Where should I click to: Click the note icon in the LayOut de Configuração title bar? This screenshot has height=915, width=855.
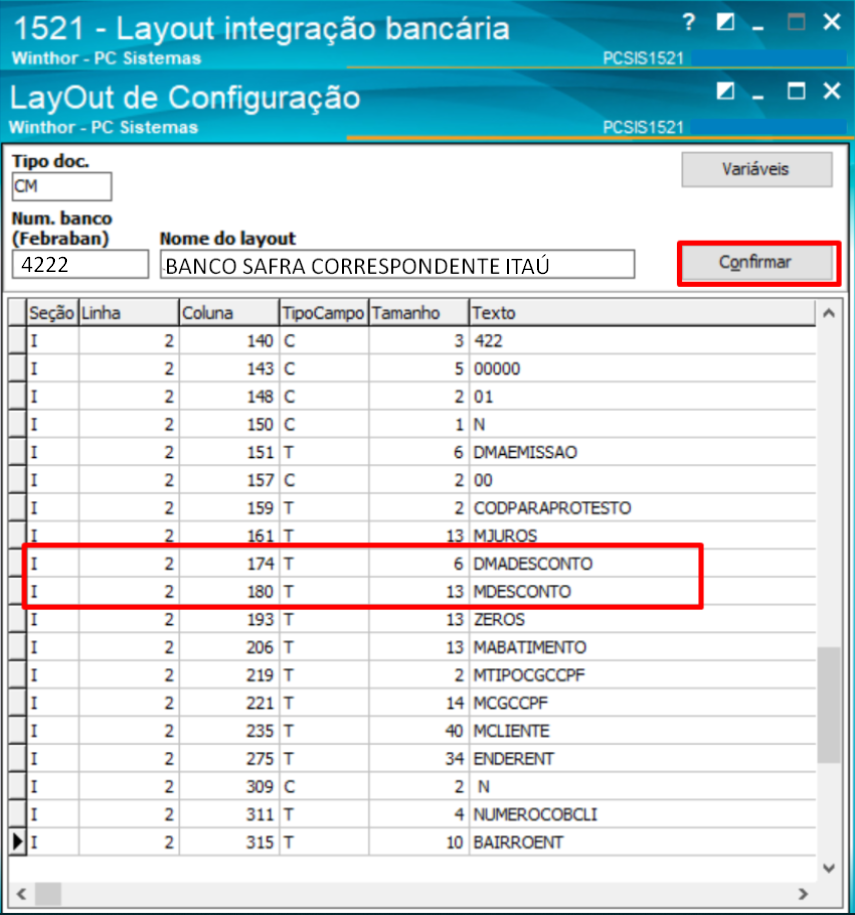click(x=725, y=91)
